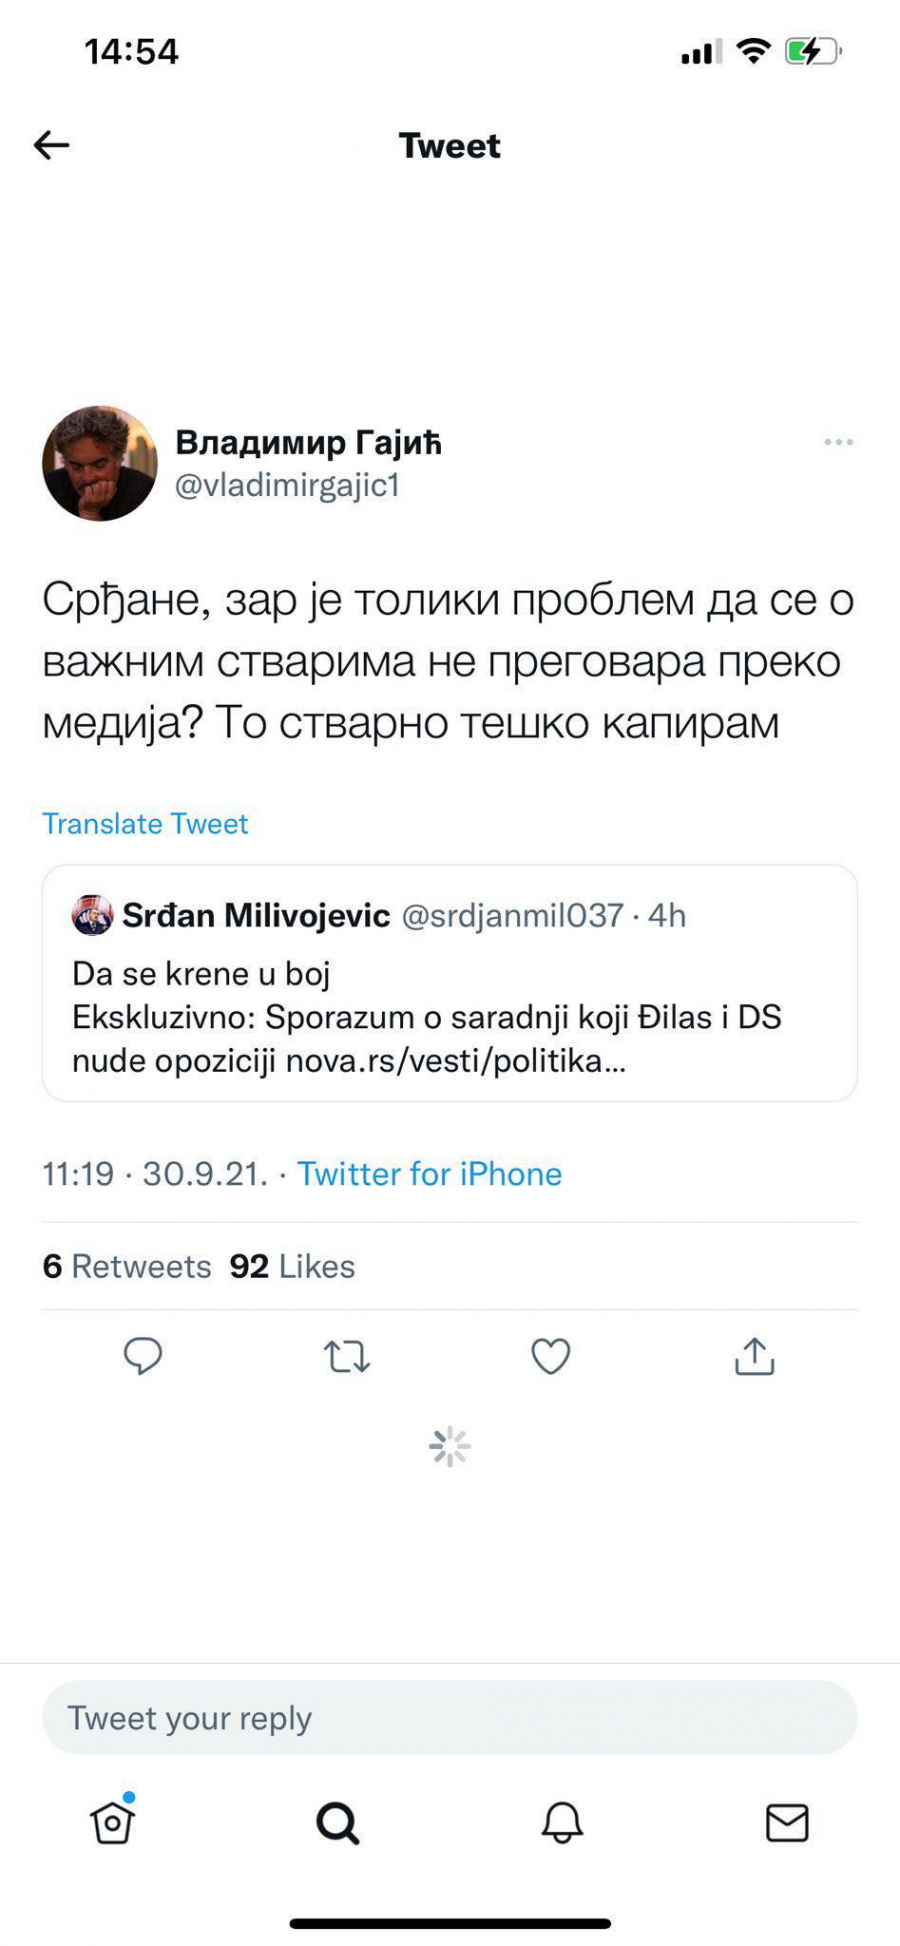Go to Home from the bottom navigation
The image size is (900, 1946).
tap(112, 1822)
